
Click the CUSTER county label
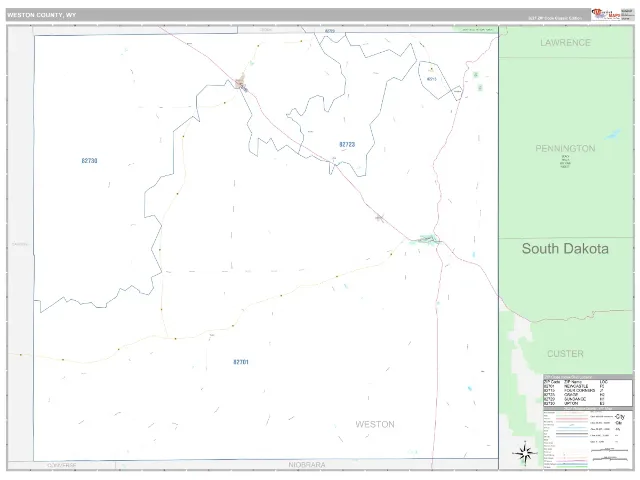(x=565, y=354)
